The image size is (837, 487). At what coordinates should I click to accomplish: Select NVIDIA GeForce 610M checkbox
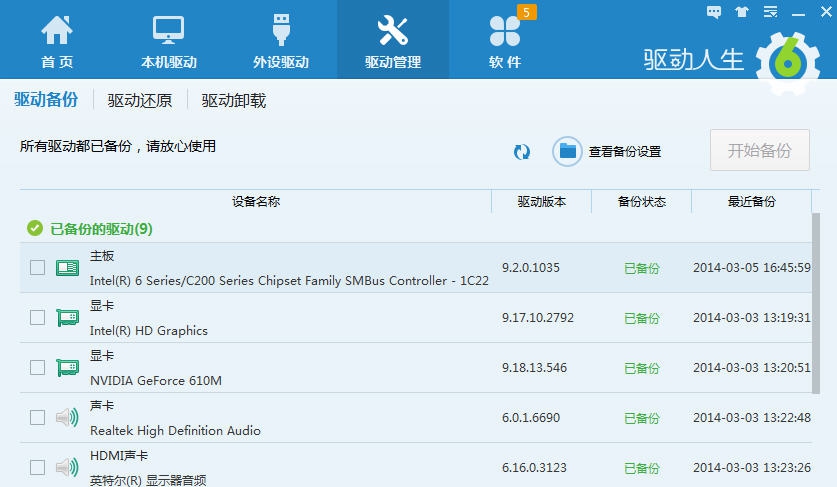point(37,368)
